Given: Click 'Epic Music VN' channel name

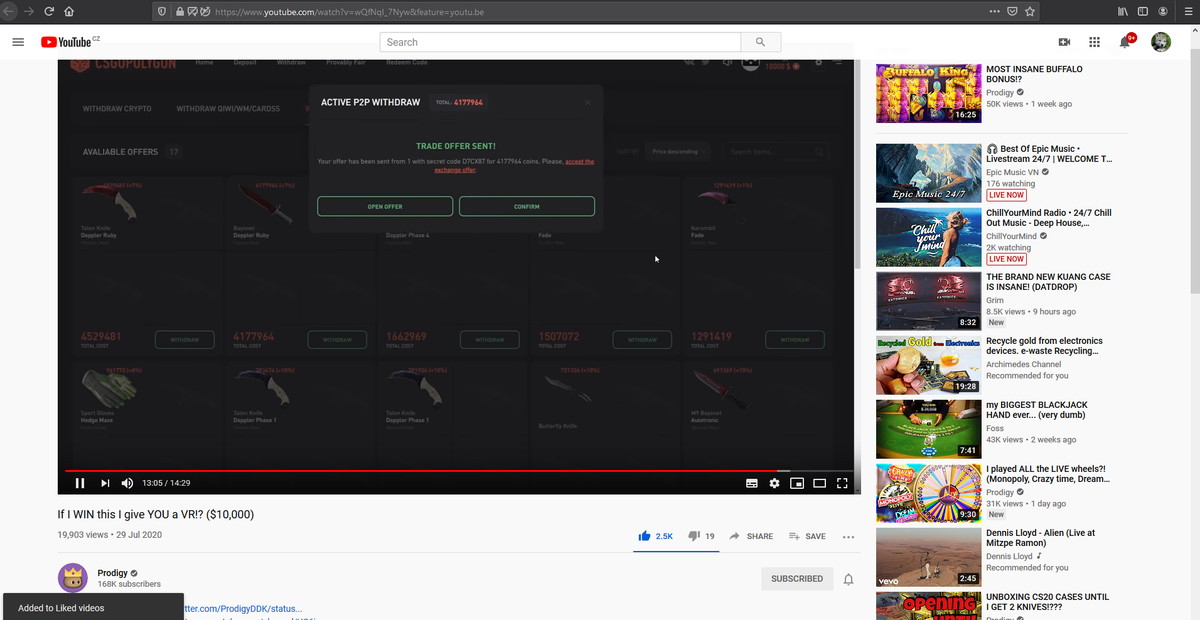Looking at the screenshot, I should [x=1012, y=172].
